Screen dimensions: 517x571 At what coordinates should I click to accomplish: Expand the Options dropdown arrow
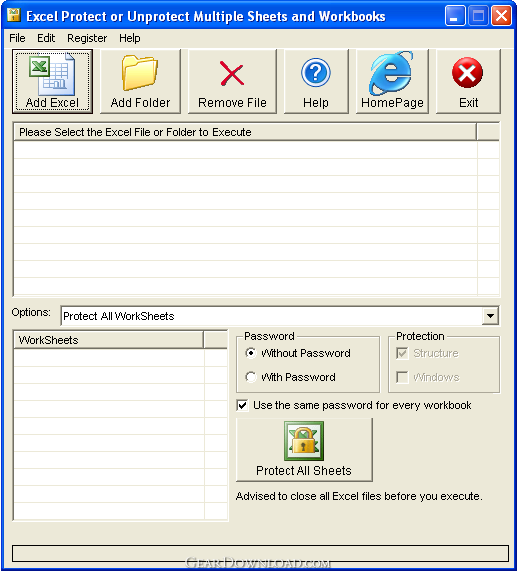point(490,316)
